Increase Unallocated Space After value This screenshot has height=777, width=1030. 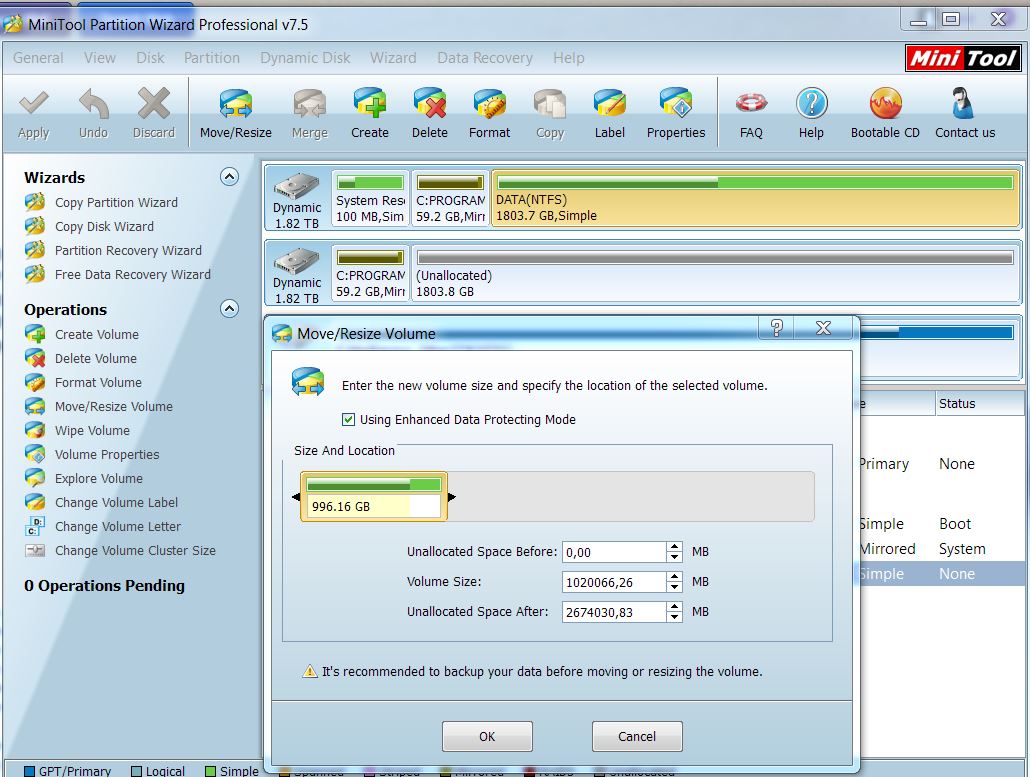tap(675, 606)
